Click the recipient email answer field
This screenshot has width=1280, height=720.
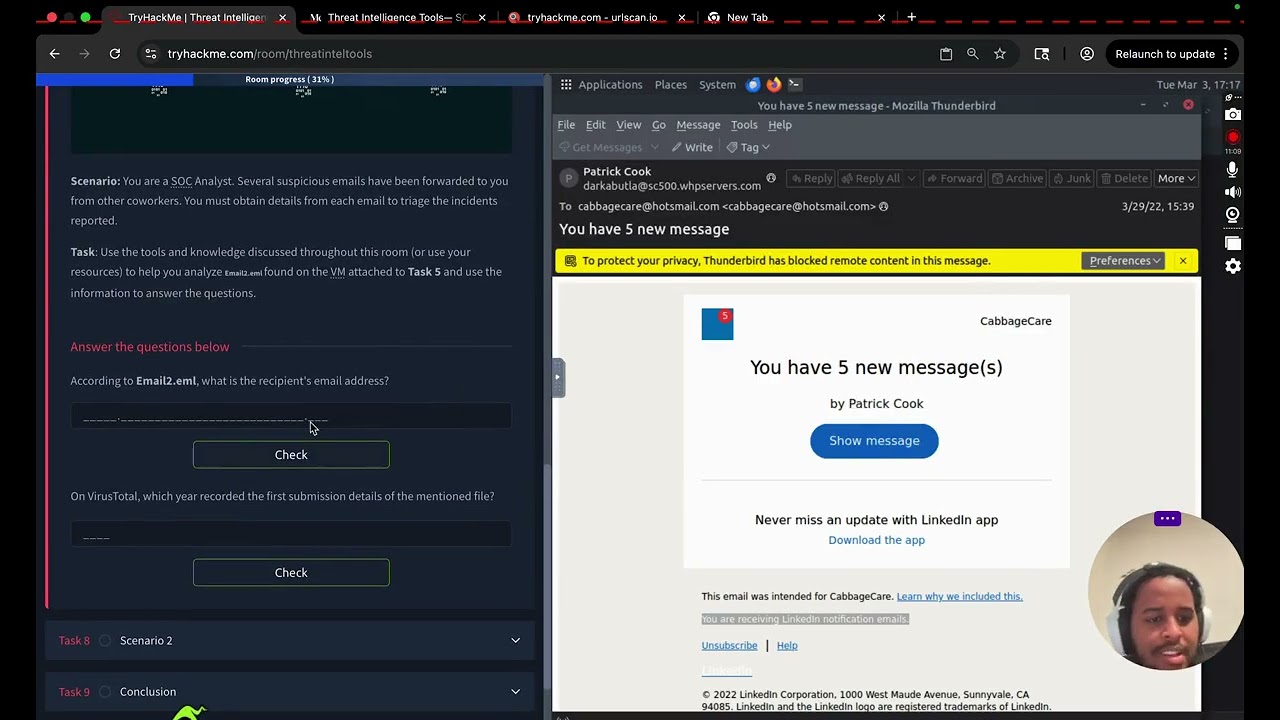click(x=291, y=418)
